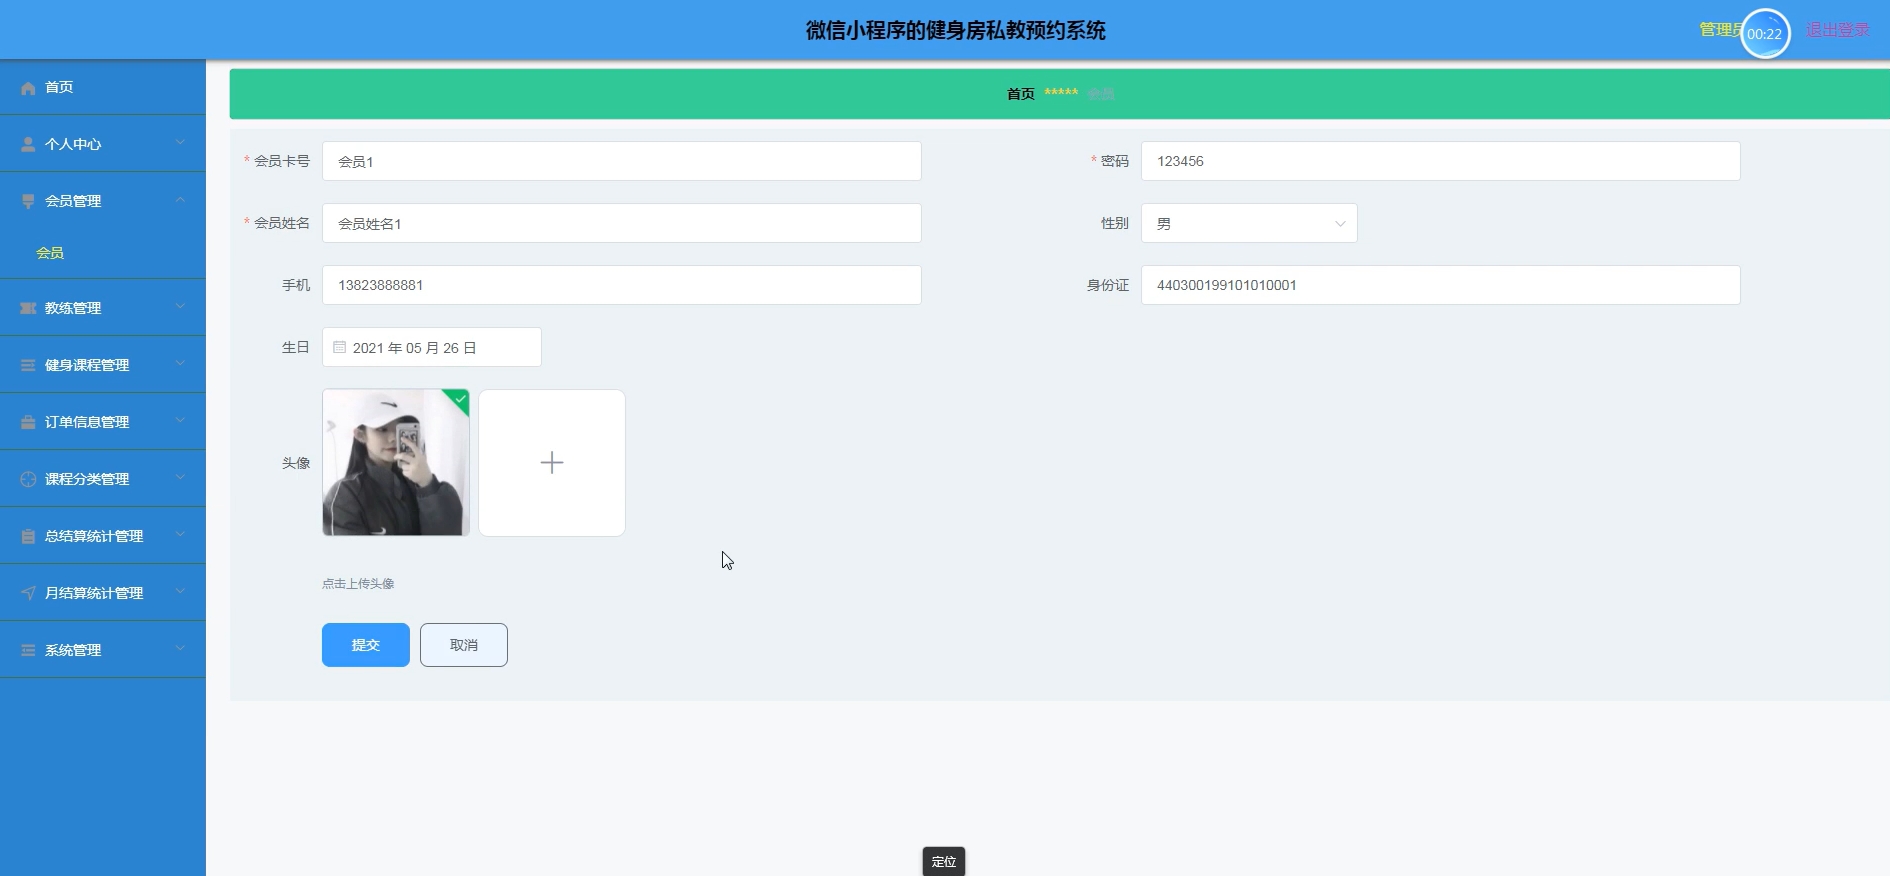The image size is (1890, 876).
Task: Click the 订单信息管理 briefcase icon
Action: [x=28, y=422]
